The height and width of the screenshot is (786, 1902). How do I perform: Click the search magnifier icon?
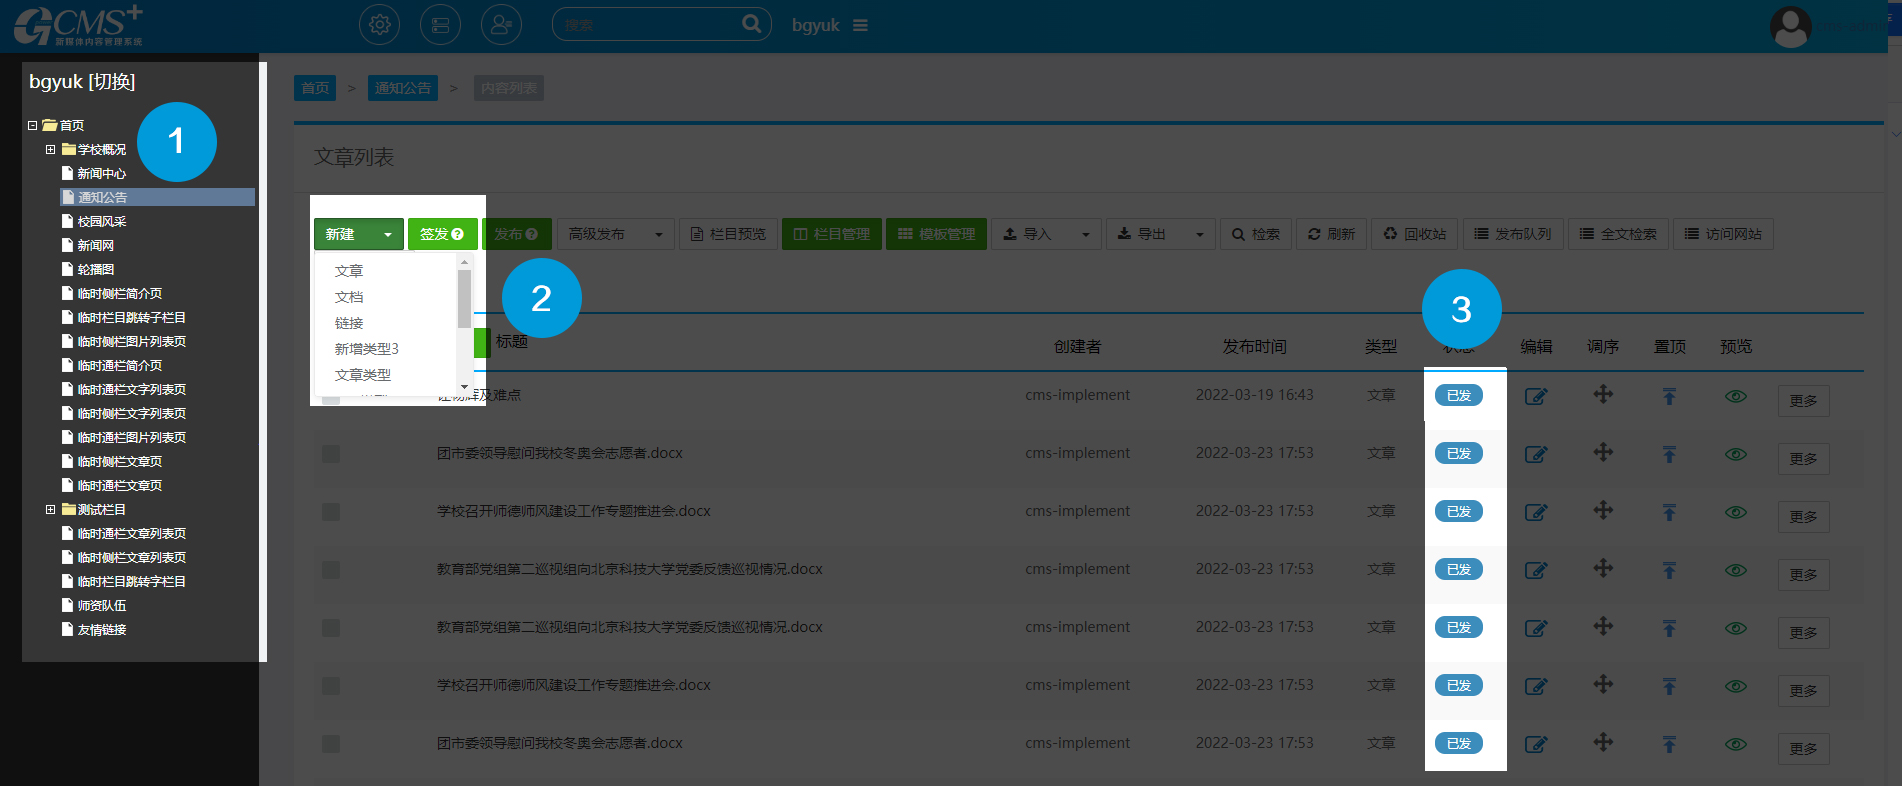click(751, 24)
